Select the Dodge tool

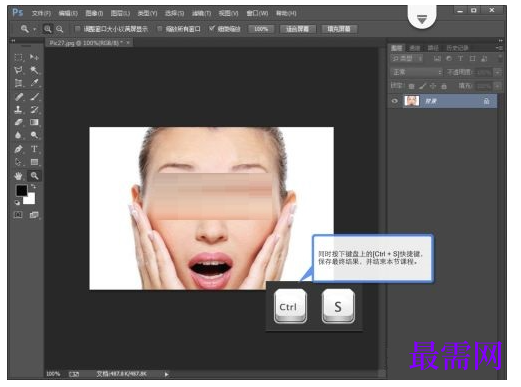click(34, 135)
